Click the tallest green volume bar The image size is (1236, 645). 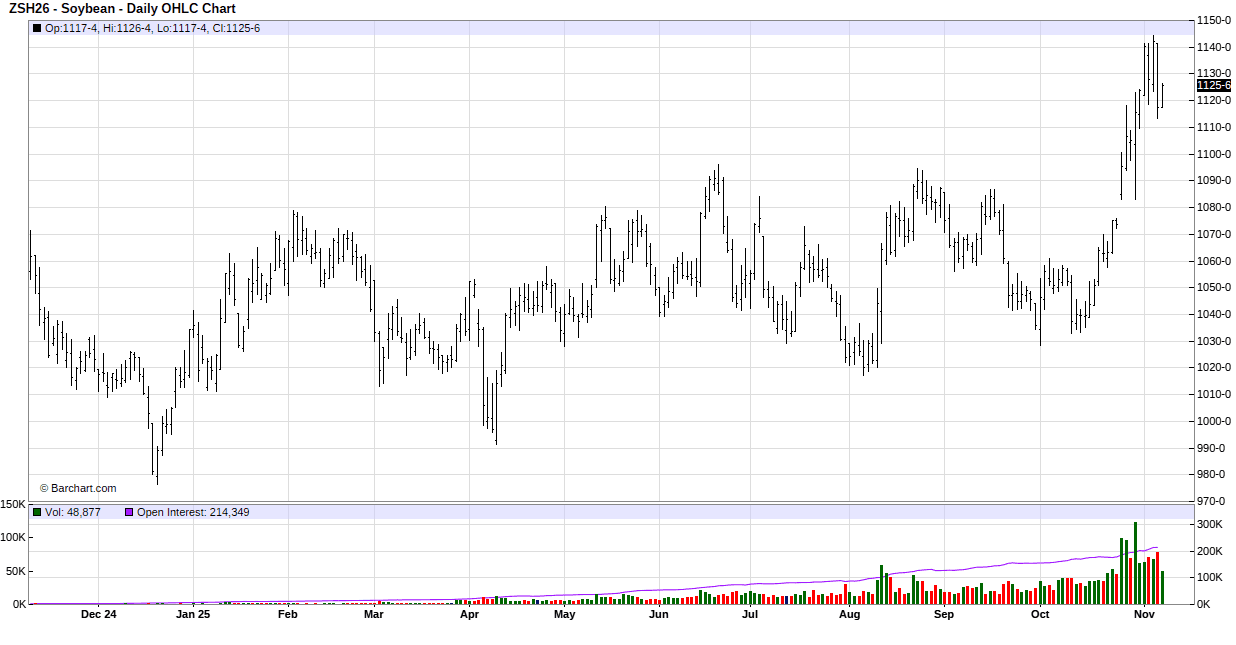1135,563
